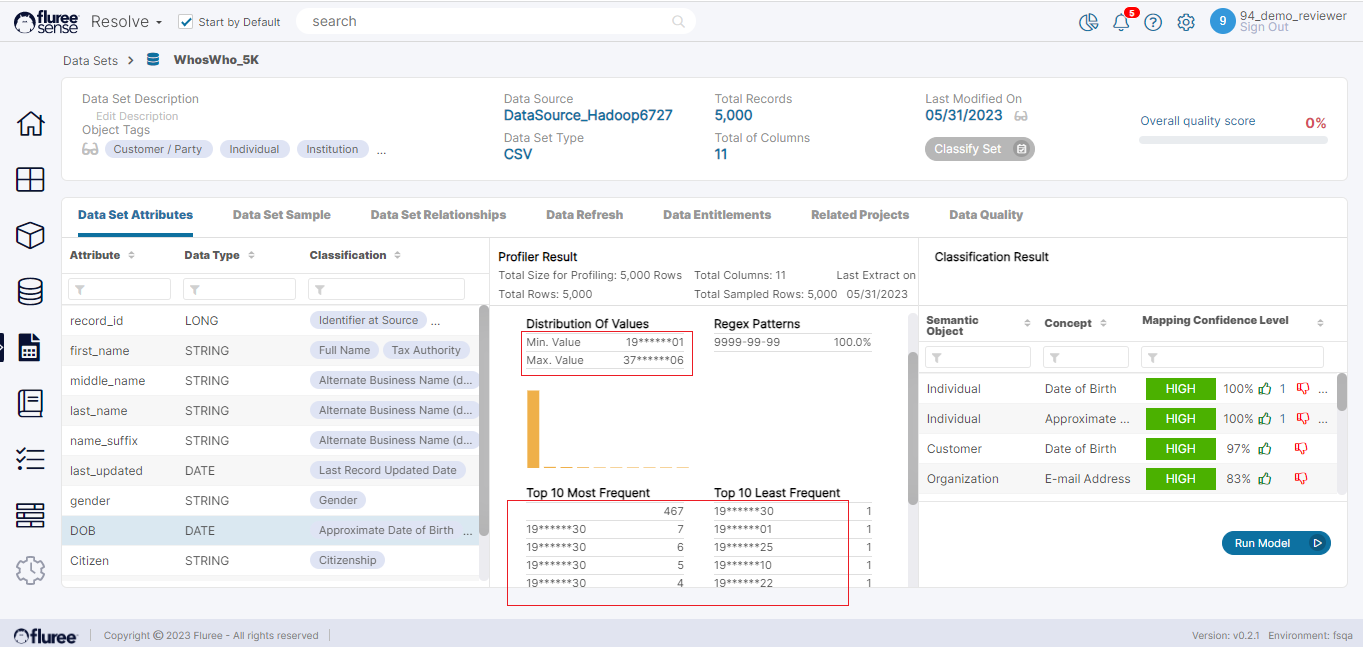Expand more object tags ellipsis
The height and width of the screenshot is (647, 1363).
[381, 150]
